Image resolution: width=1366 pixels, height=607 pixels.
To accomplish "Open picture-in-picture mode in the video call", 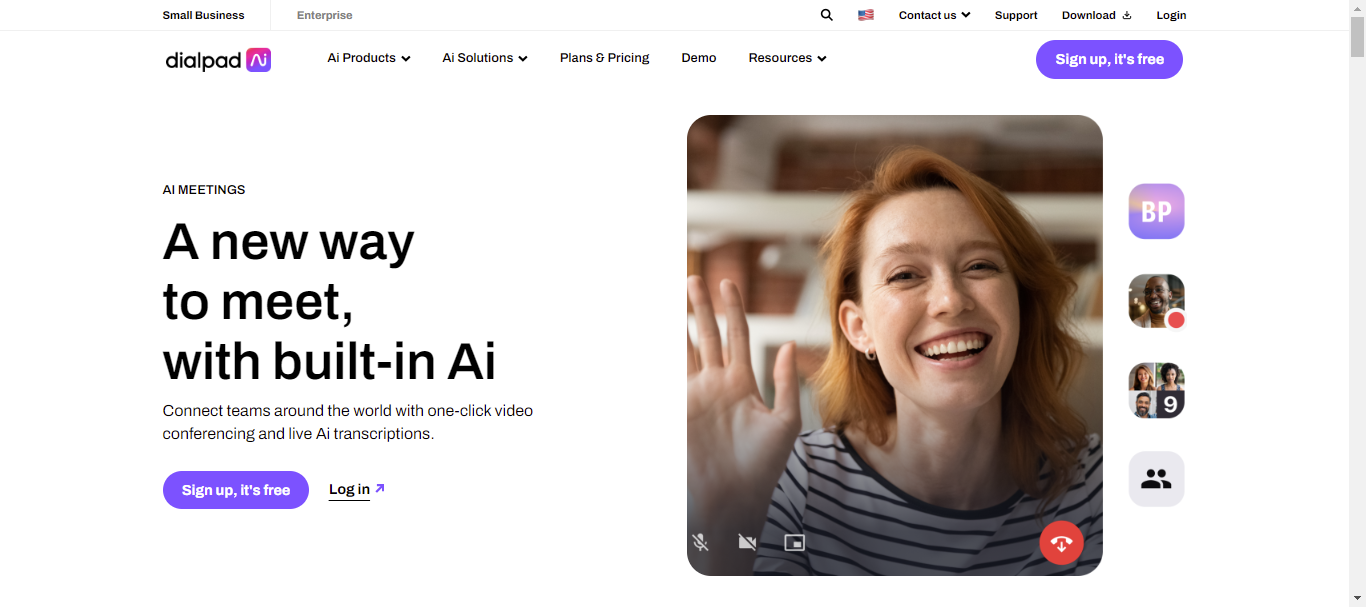I will tap(795, 542).
